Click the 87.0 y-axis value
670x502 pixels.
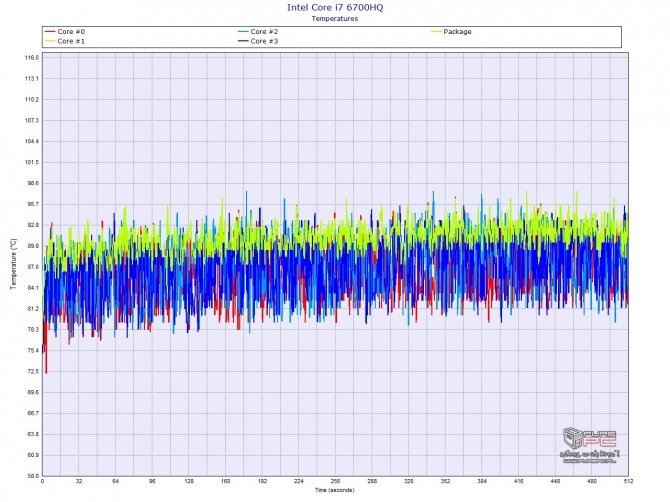32,267
